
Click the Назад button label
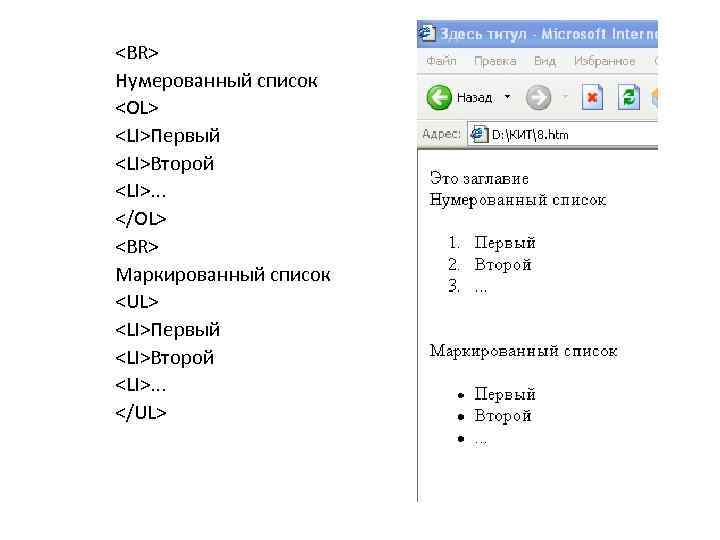pyautogui.click(x=474, y=98)
